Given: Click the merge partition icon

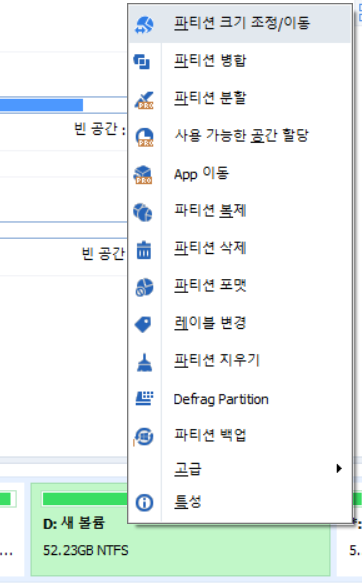Looking at the screenshot, I should (142, 61).
